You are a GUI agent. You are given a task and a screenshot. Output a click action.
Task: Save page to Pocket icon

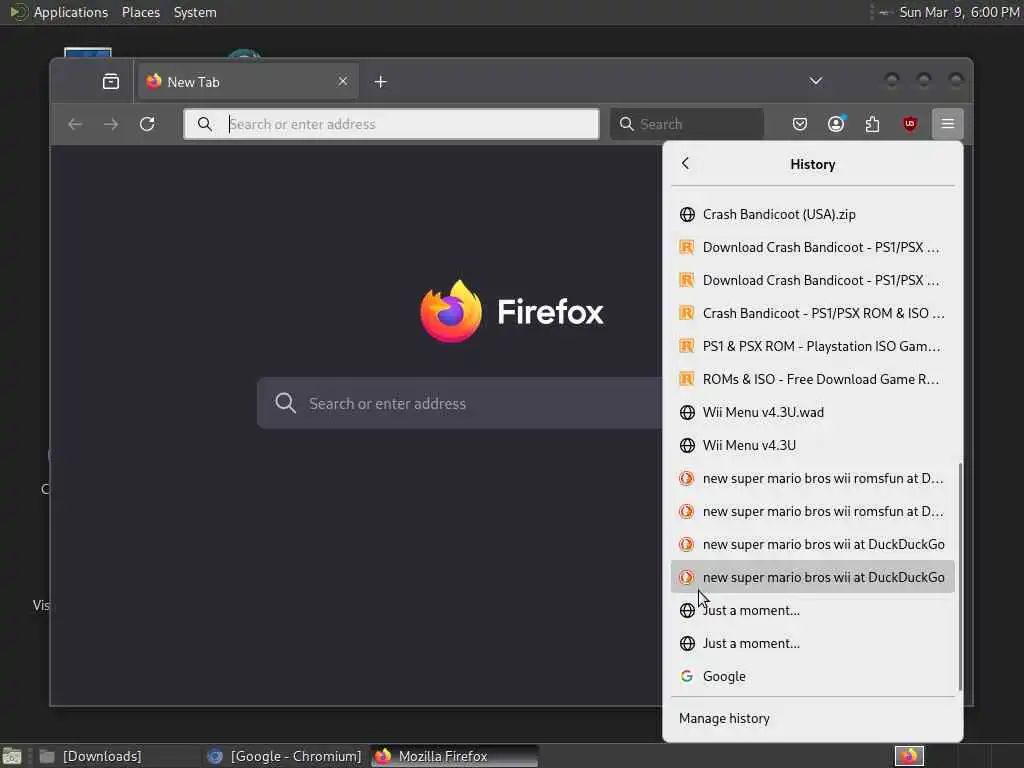click(x=799, y=123)
